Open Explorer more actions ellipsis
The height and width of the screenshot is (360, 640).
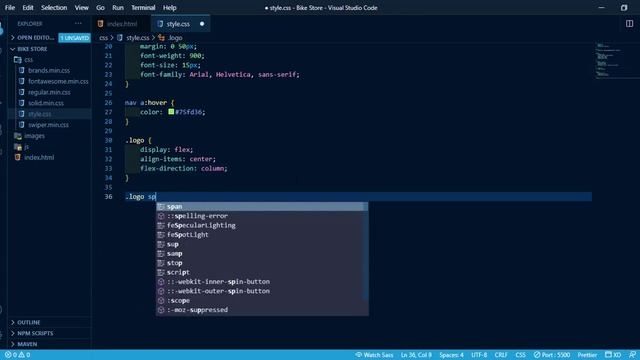pos(78,24)
